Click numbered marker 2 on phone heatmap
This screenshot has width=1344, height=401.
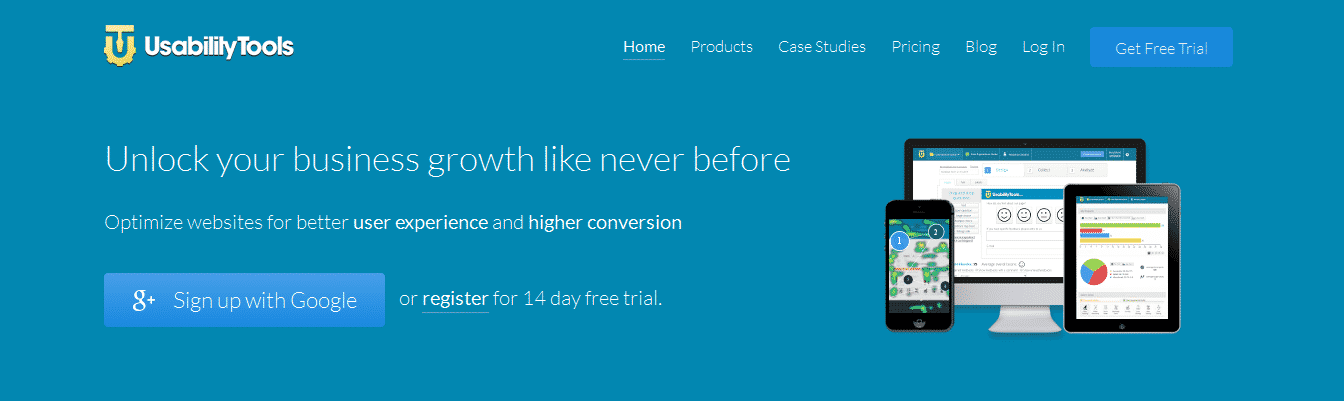pyautogui.click(x=935, y=232)
